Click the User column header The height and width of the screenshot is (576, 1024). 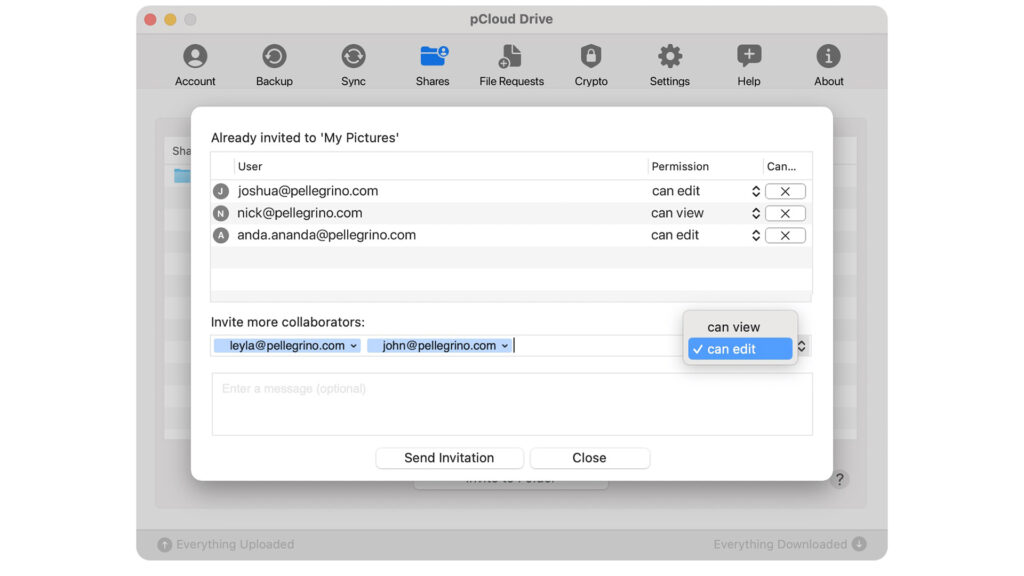pyautogui.click(x=250, y=167)
